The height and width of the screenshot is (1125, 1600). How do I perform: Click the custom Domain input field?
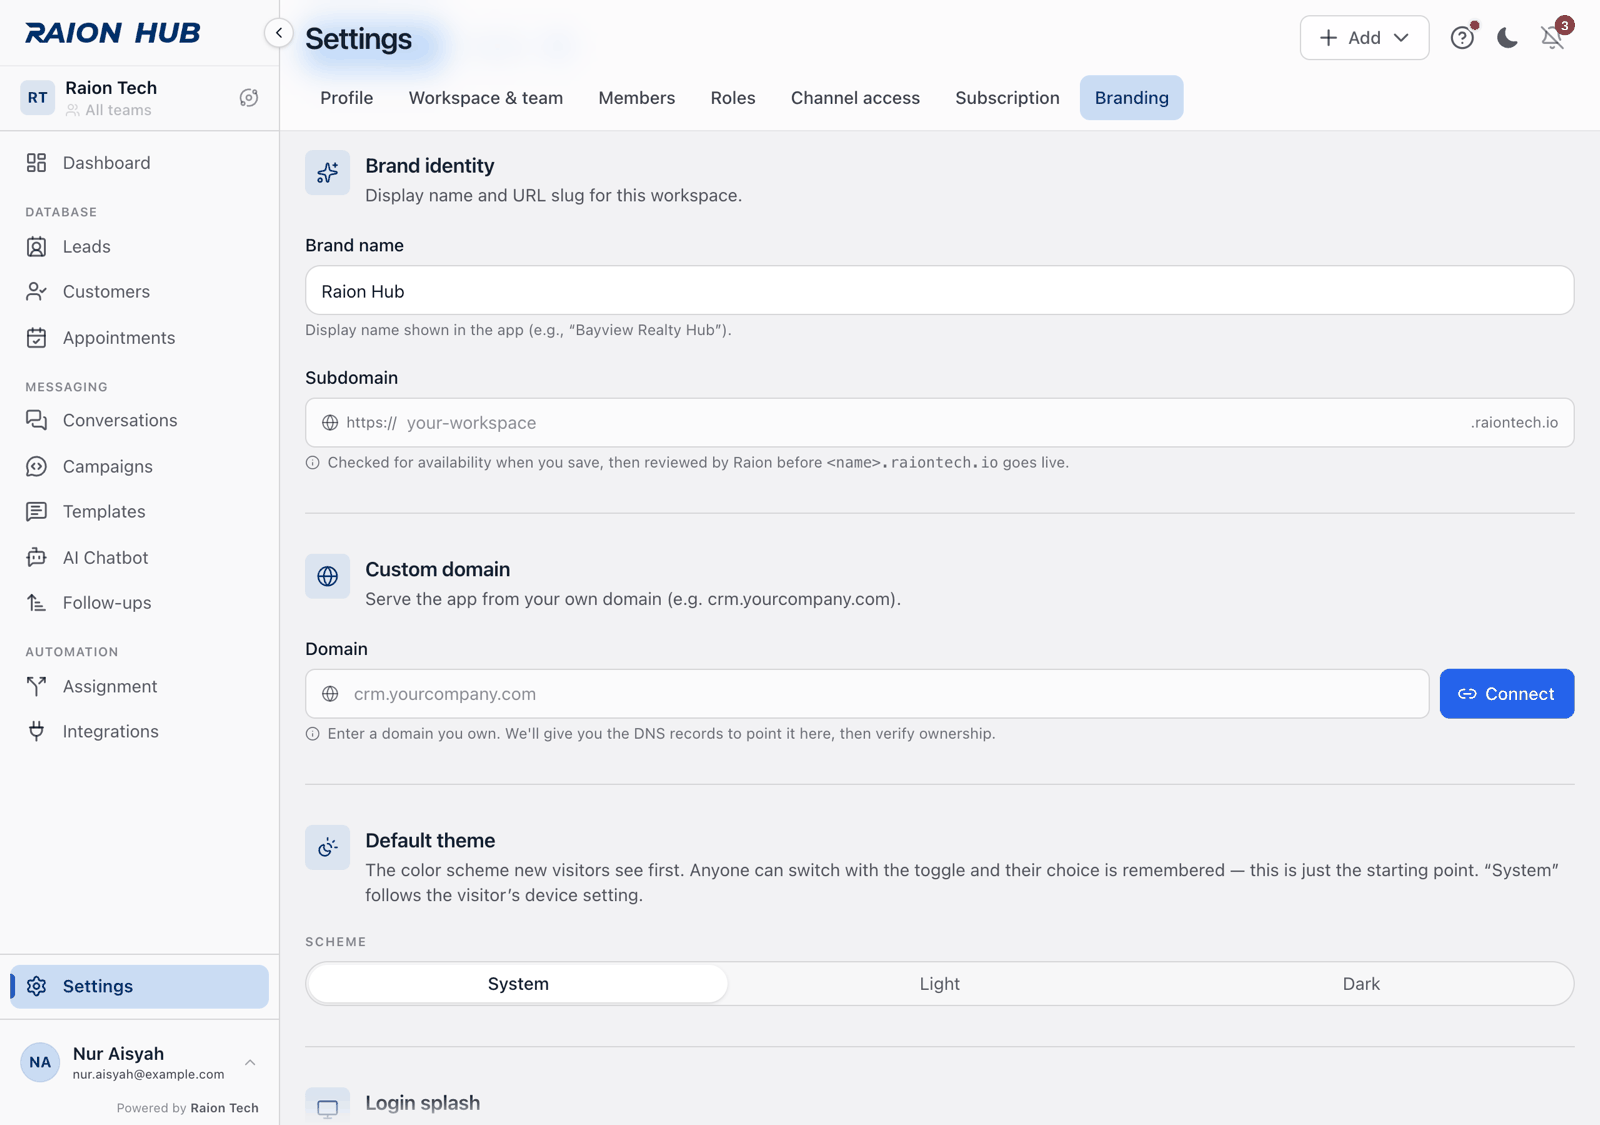click(867, 694)
